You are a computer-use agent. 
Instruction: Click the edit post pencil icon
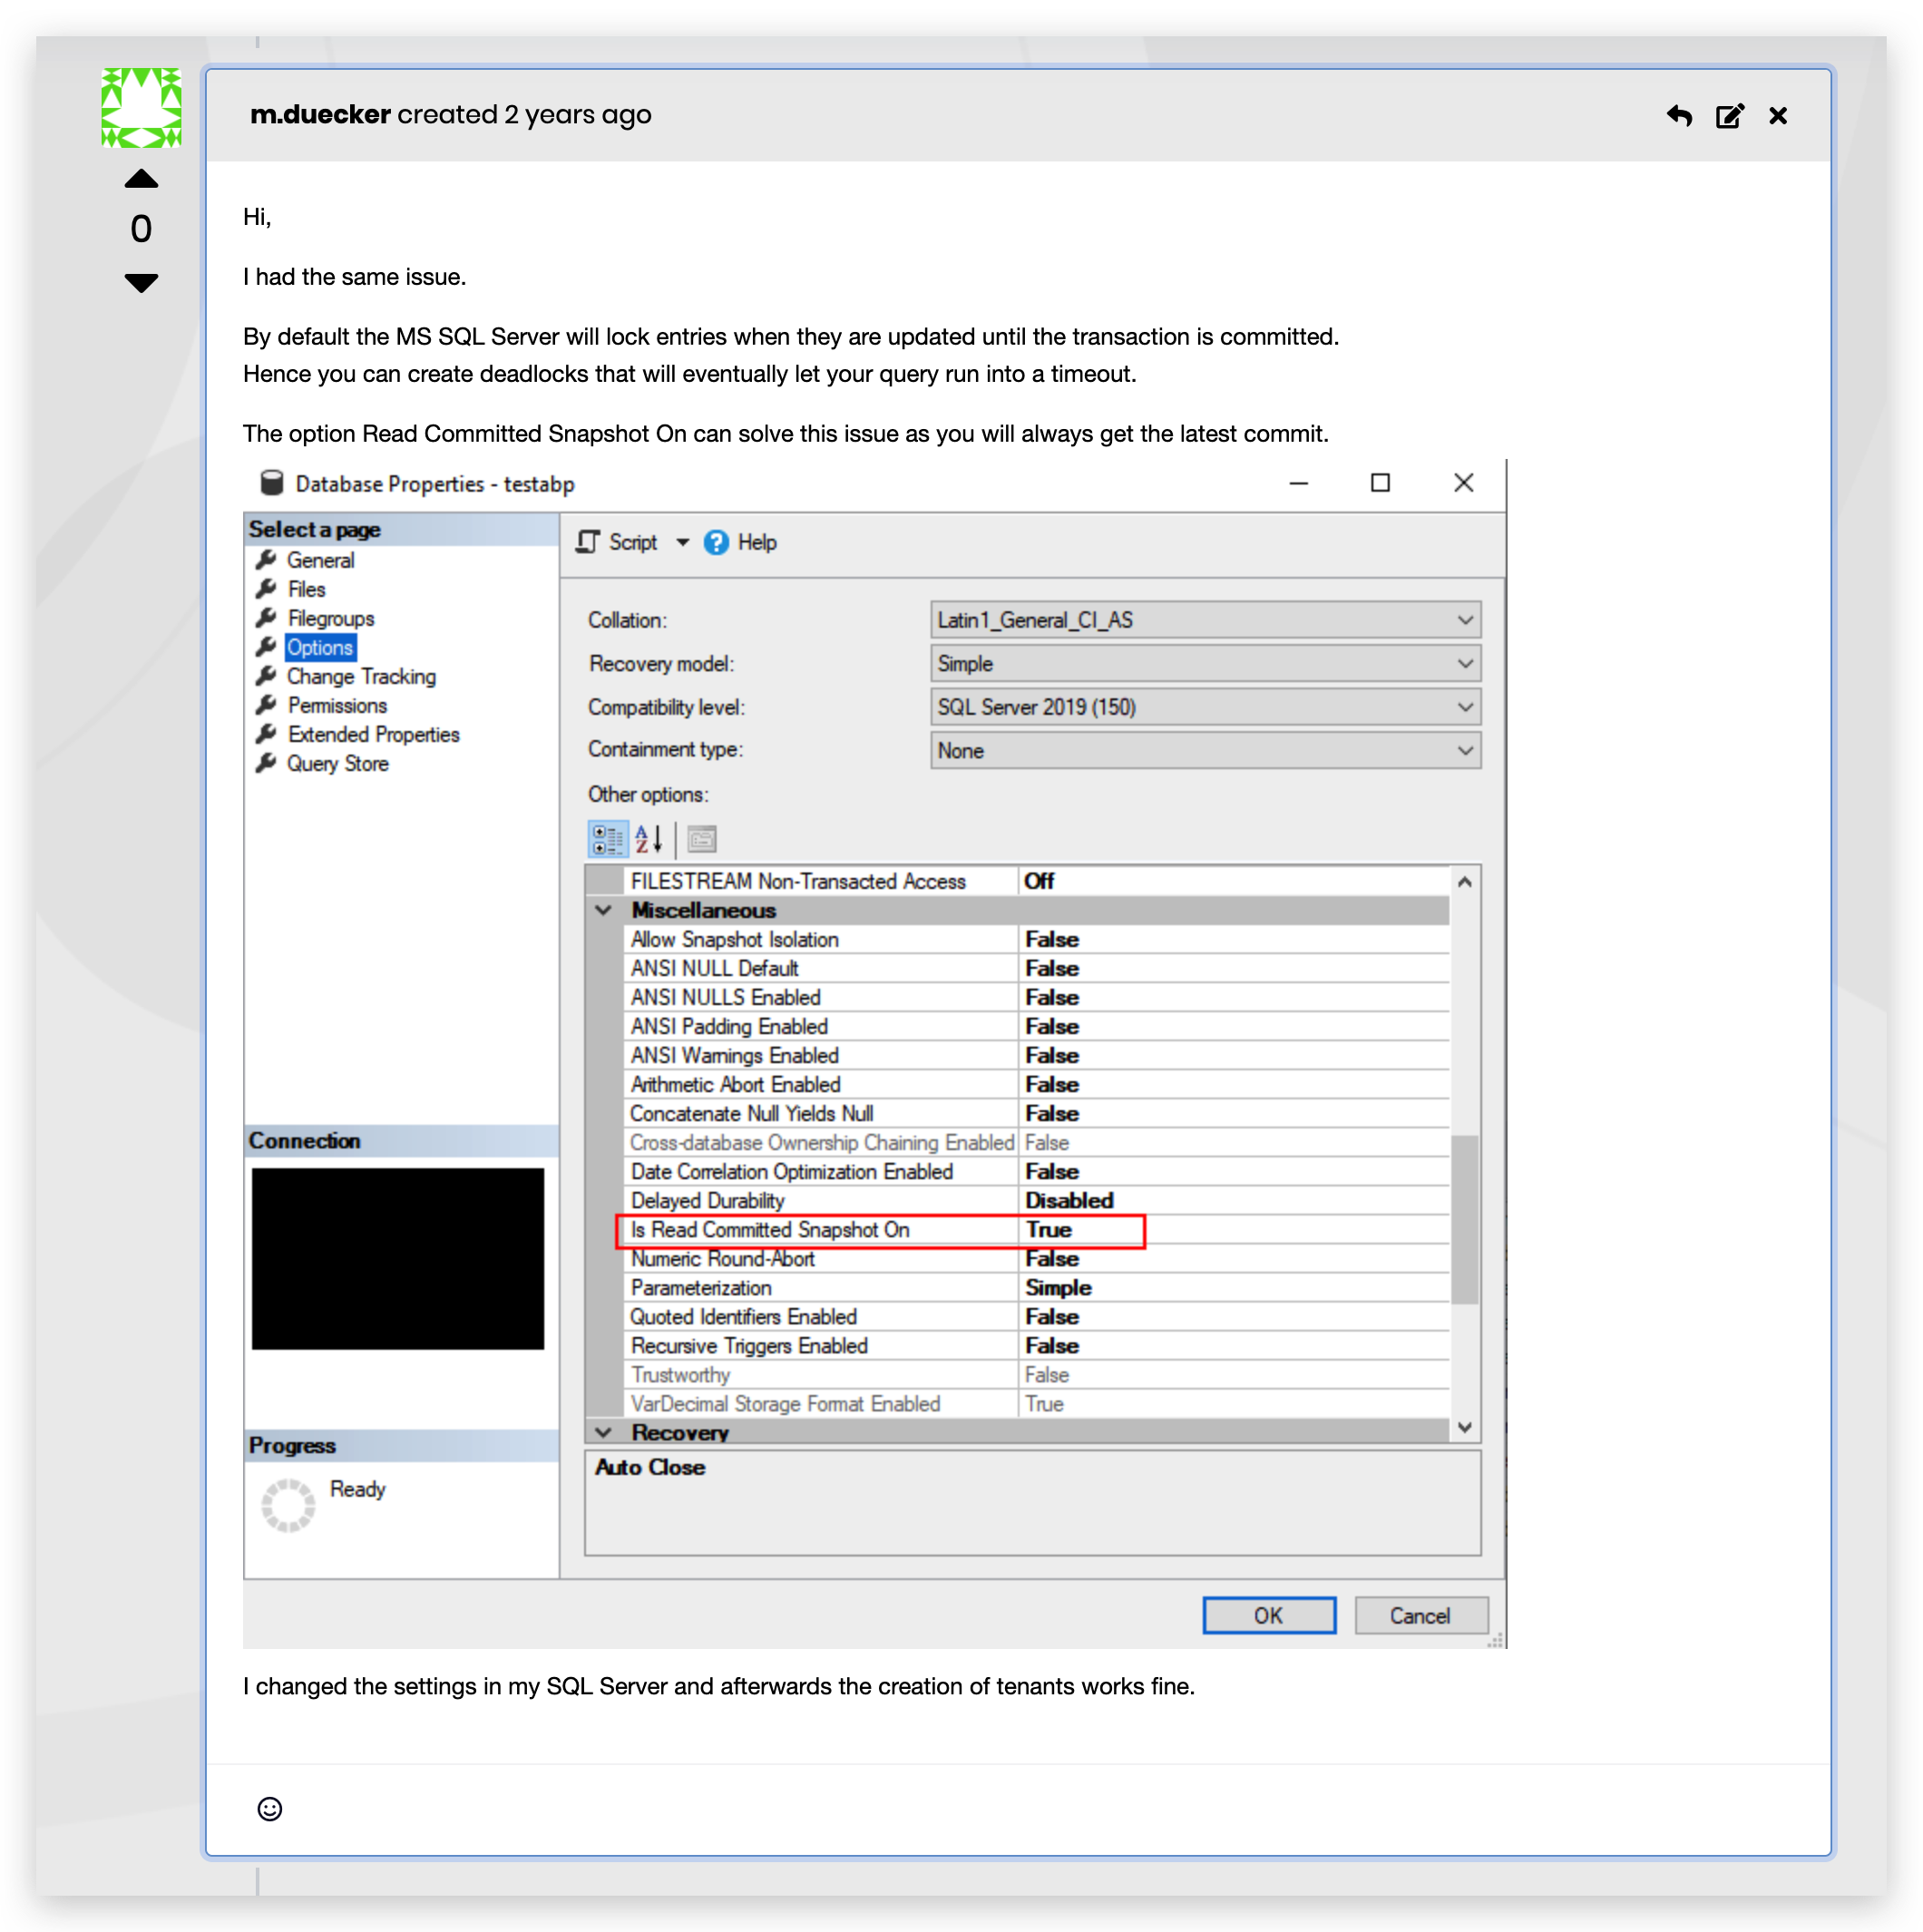1729,116
